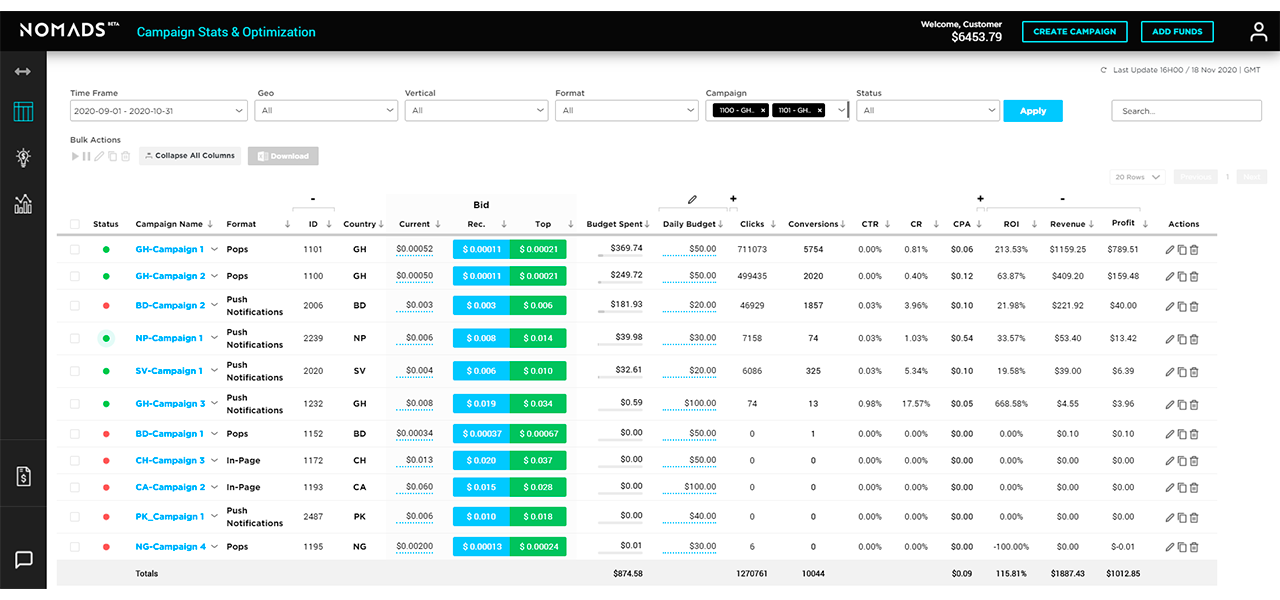Tick the select-all header checkbox
This screenshot has width=1280, height=600.
click(75, 224)
